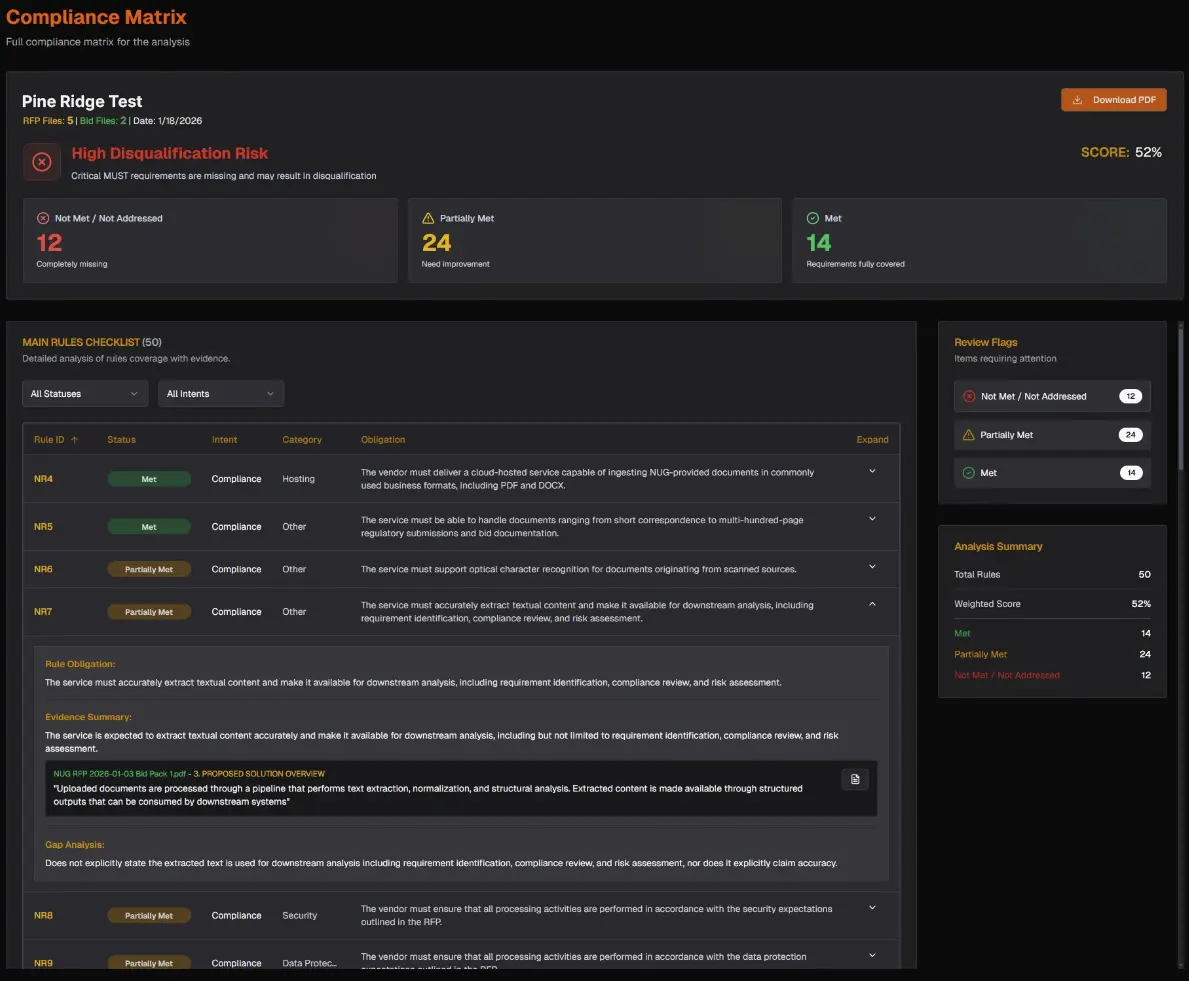Collapse the expanded NR7 rule row
Viewport: 1189px width, 981px height.
872,604
